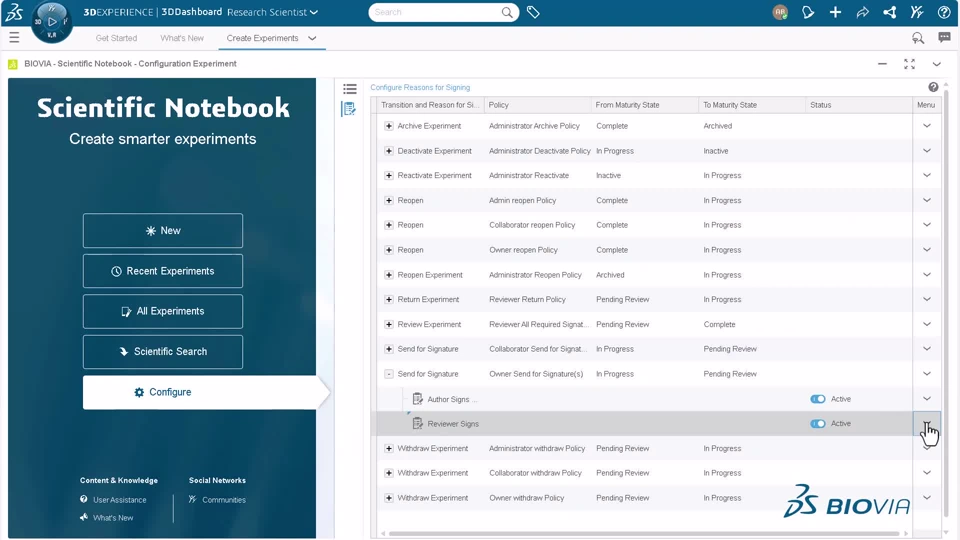
Task: Click the share arrow icon in top bar
Action: (x=863, y=12)
